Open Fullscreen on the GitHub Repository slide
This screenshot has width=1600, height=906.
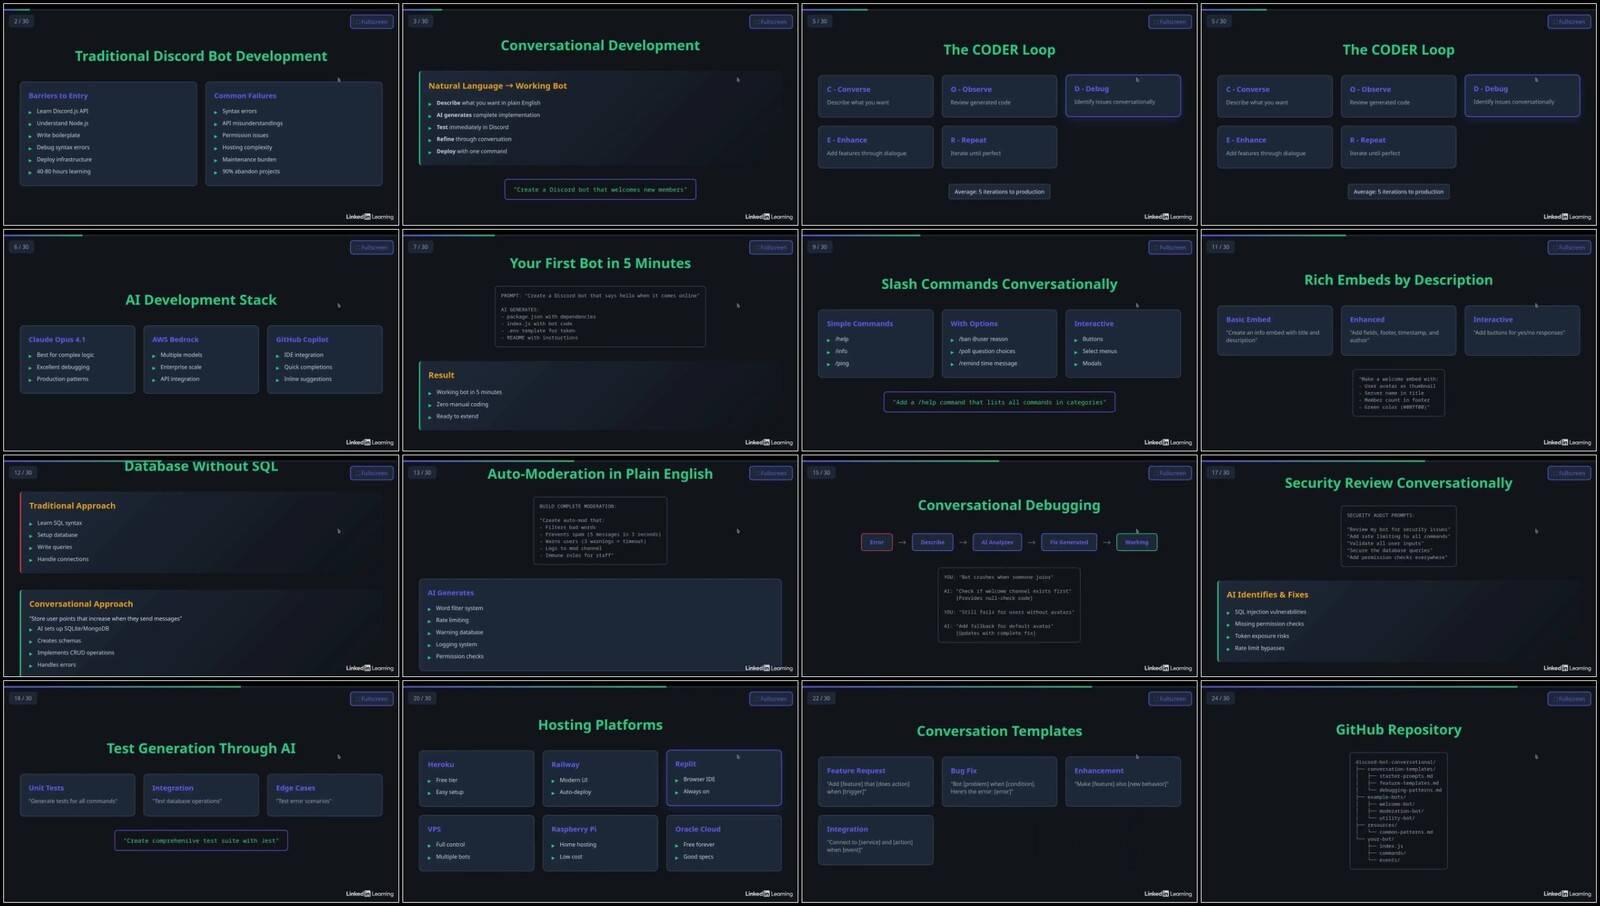pyautogui.click(x=1569, y=699)
